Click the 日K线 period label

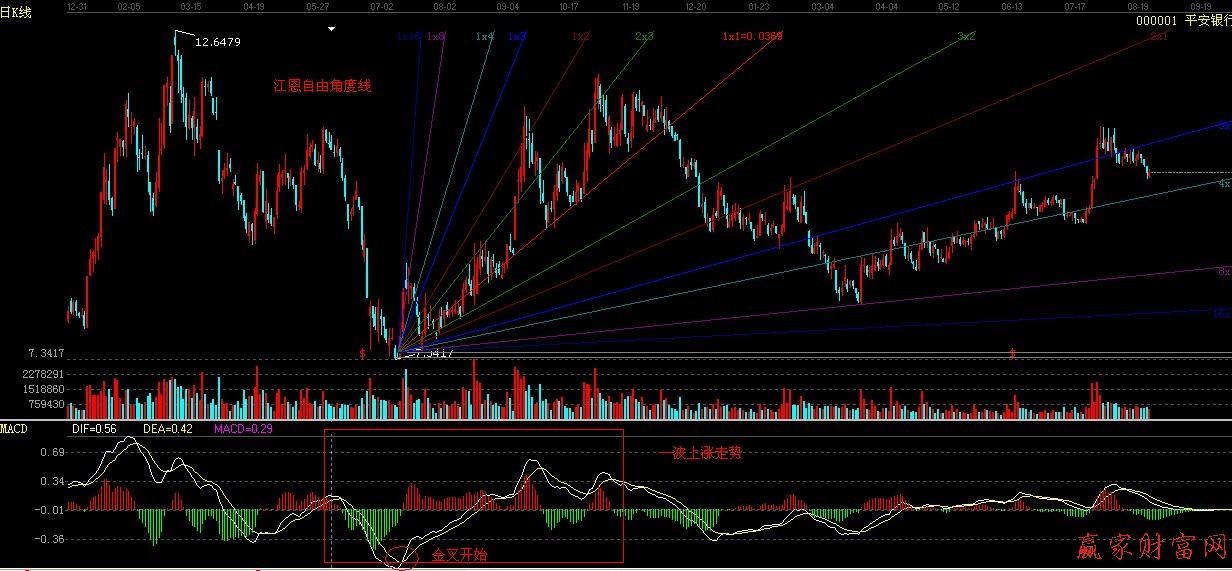[17, 13]
